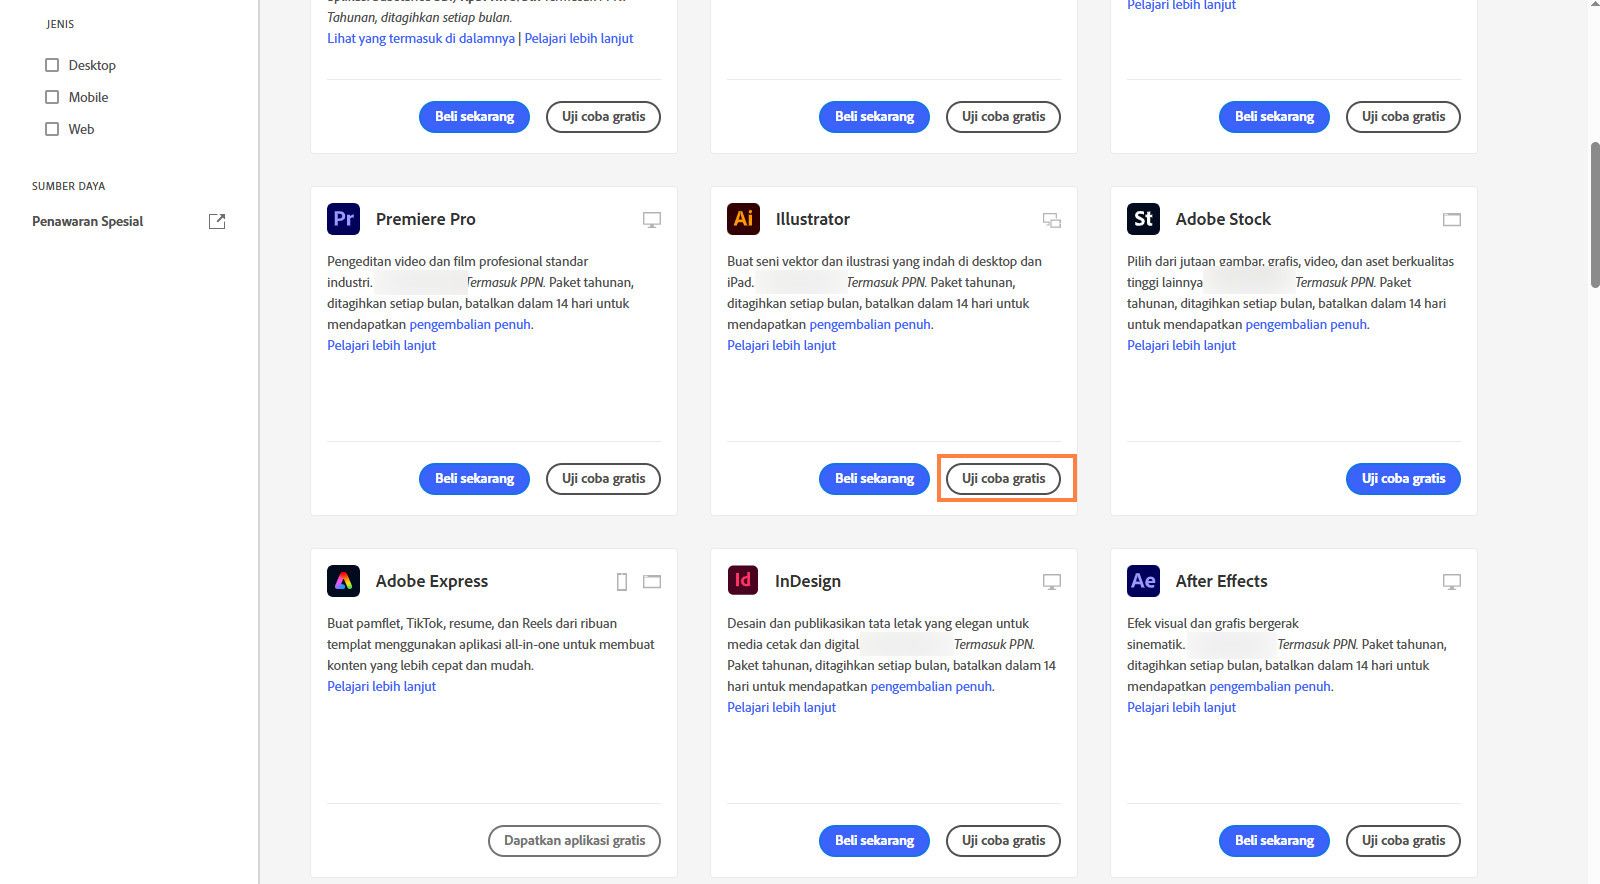The image size is (1600, 884).
Task: Click the InDesign Id logo icon
Action: coord(743,581)
